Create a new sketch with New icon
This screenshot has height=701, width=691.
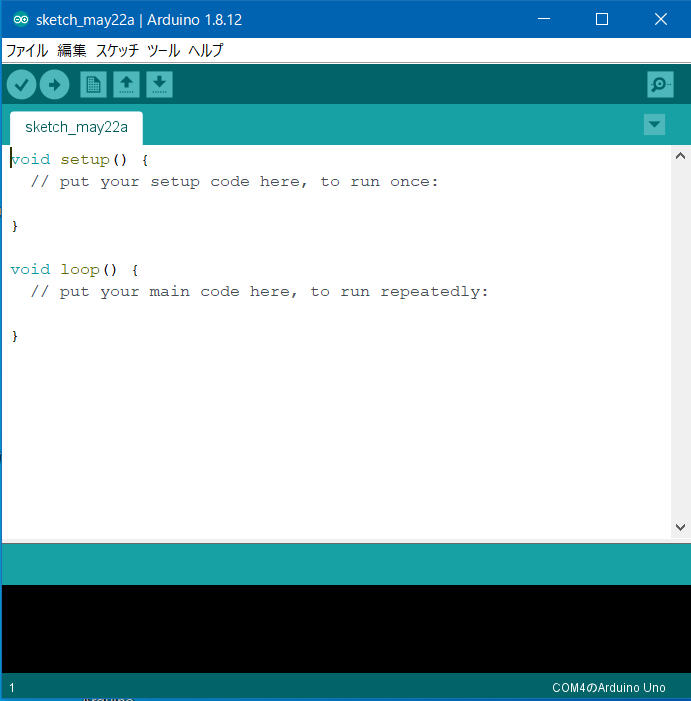pos(93,84)
